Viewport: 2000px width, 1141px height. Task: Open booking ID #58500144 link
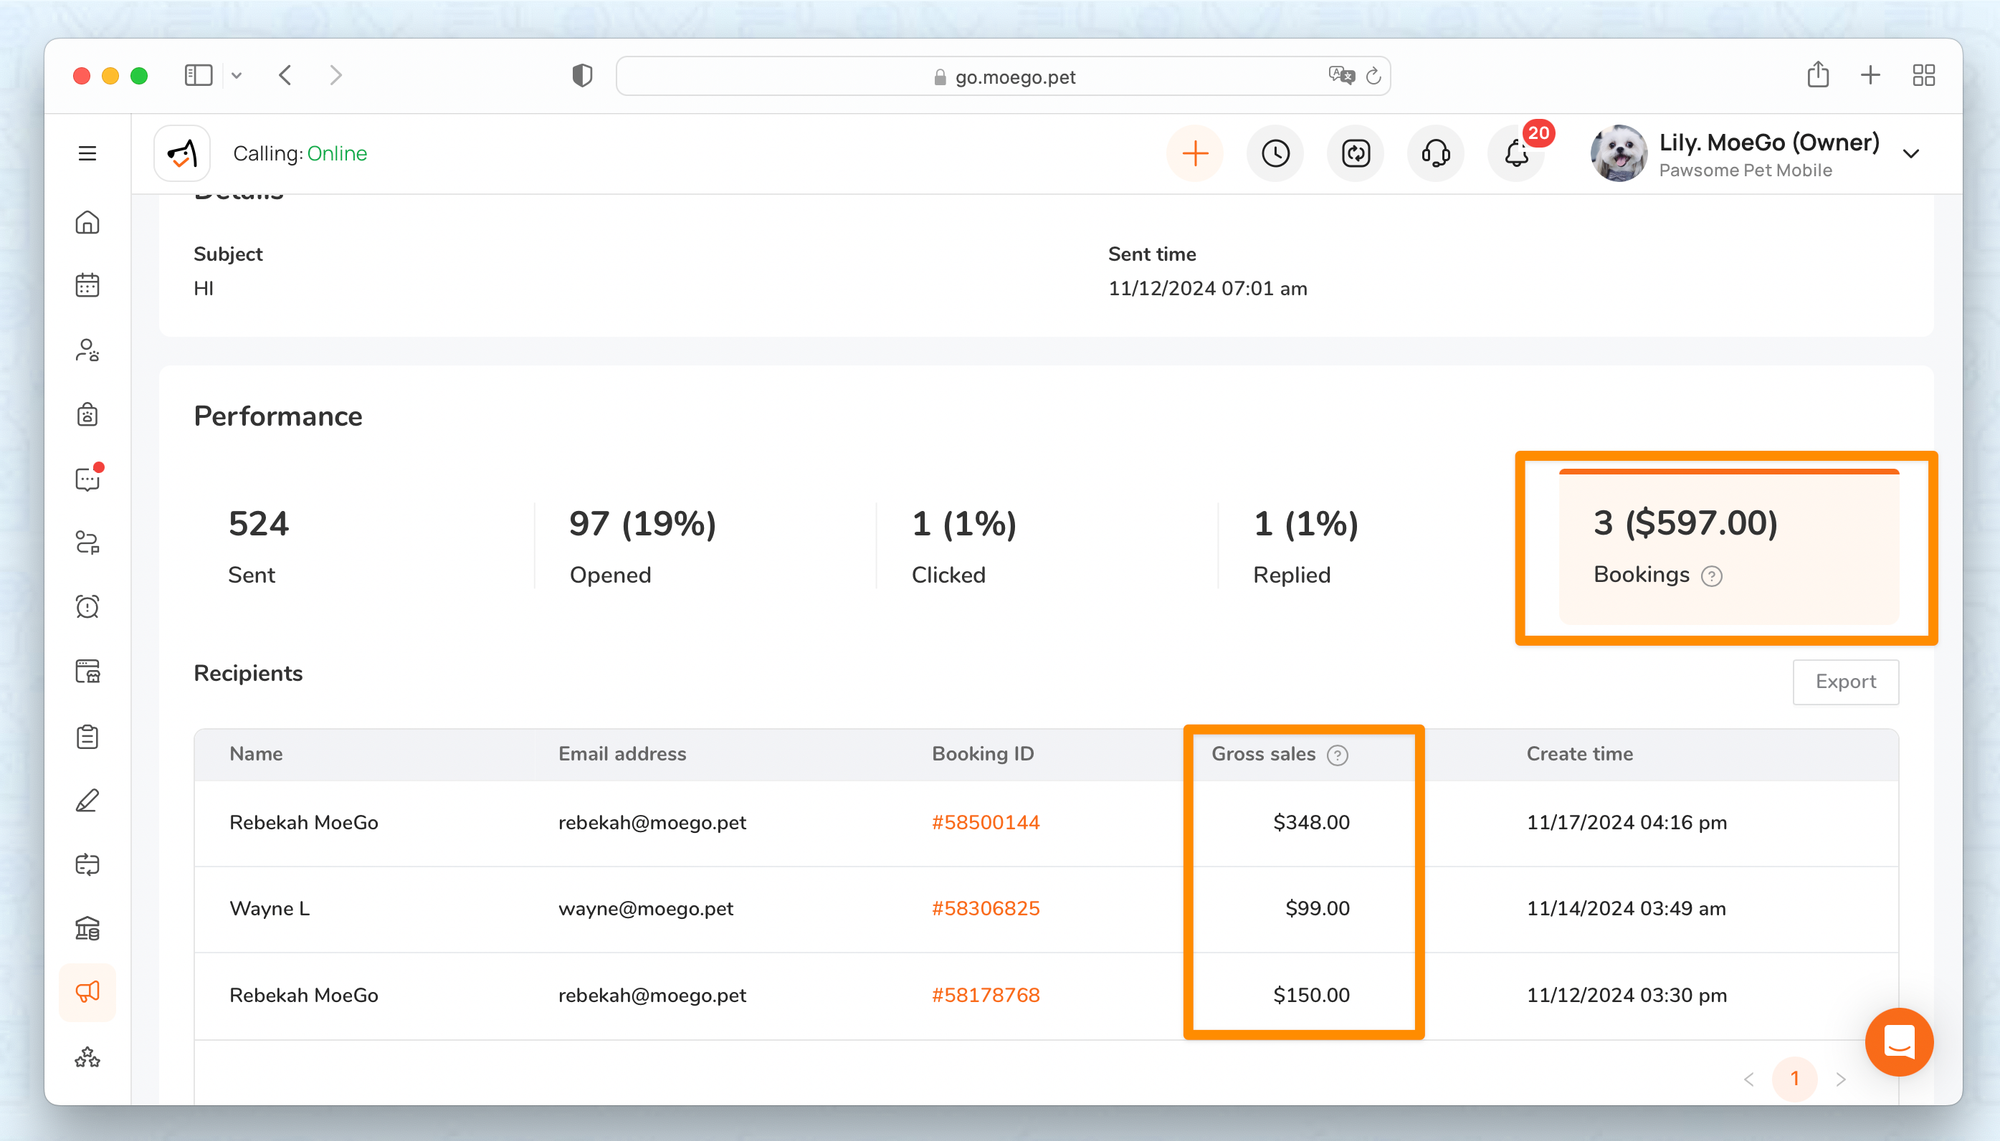[x=985, y=823]
